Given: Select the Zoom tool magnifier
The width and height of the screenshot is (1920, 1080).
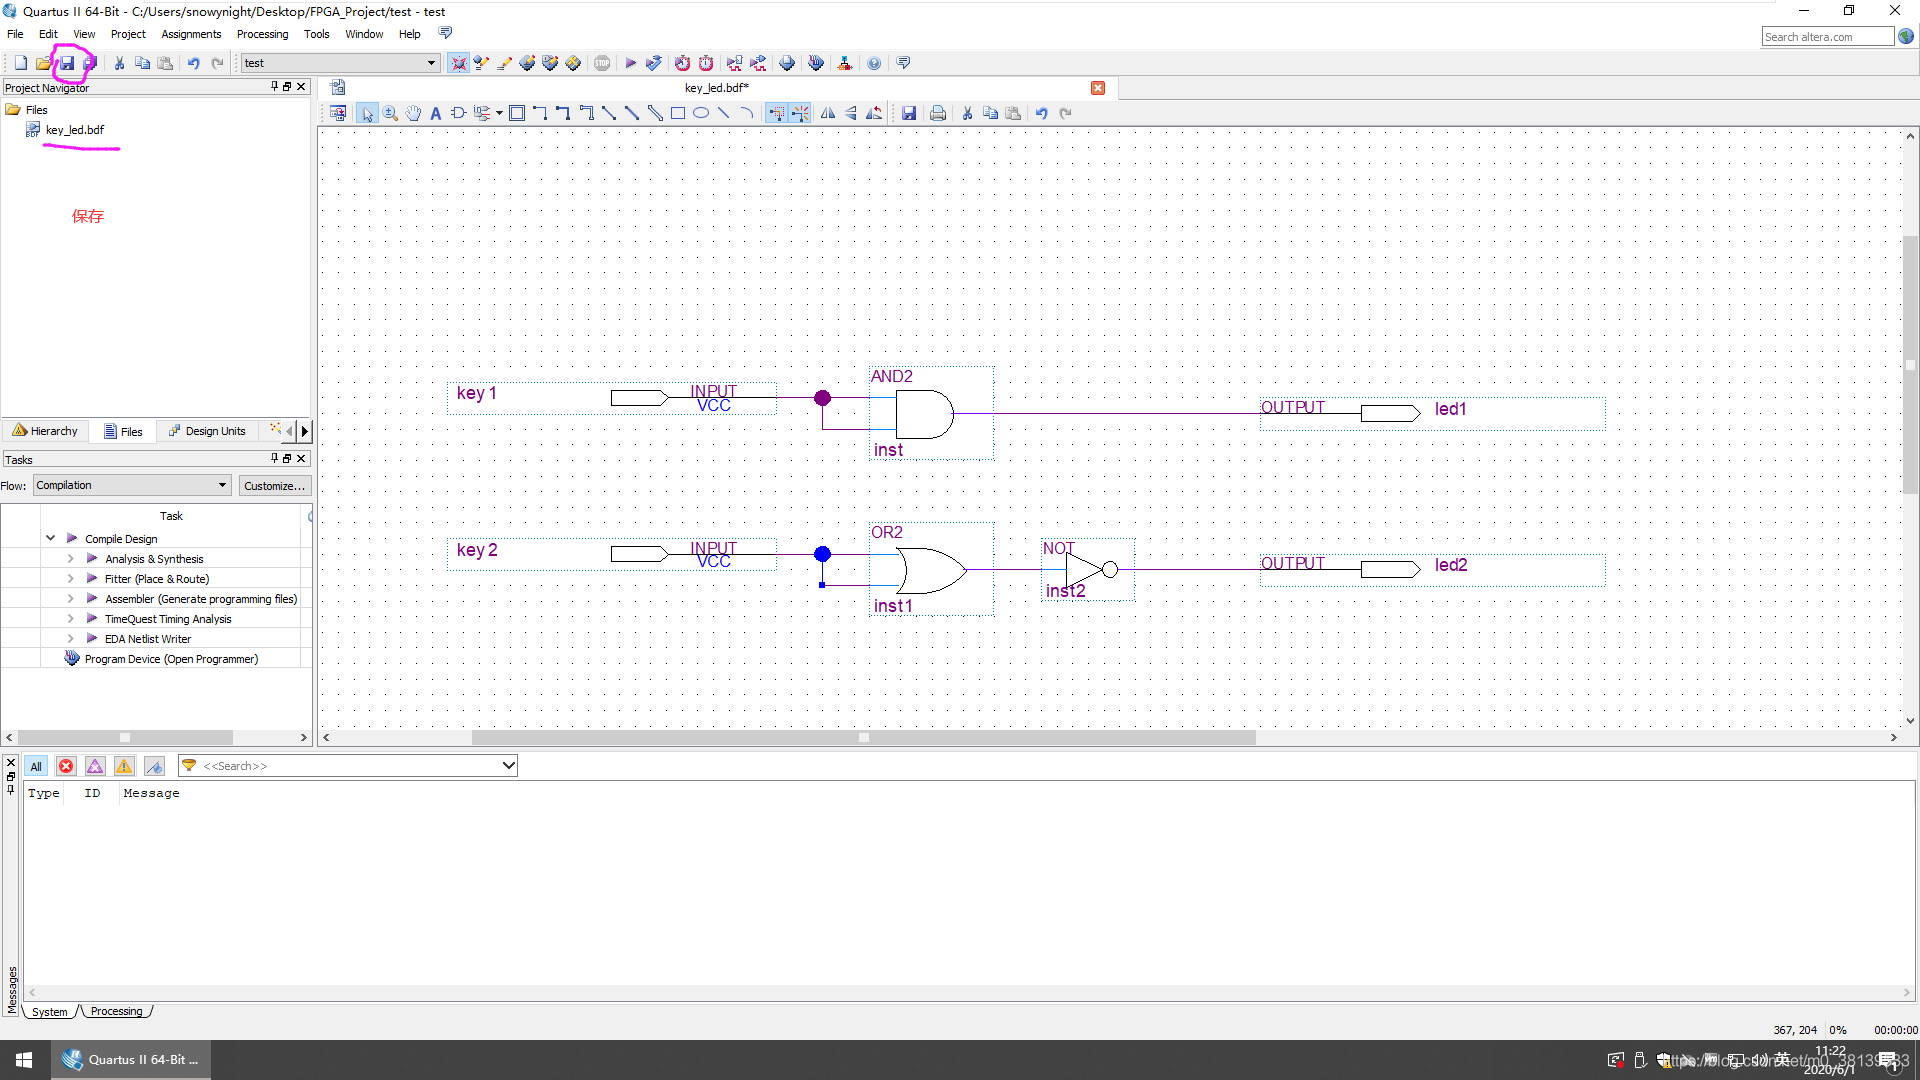Looking at the screenshot, I should coord(390,113).
